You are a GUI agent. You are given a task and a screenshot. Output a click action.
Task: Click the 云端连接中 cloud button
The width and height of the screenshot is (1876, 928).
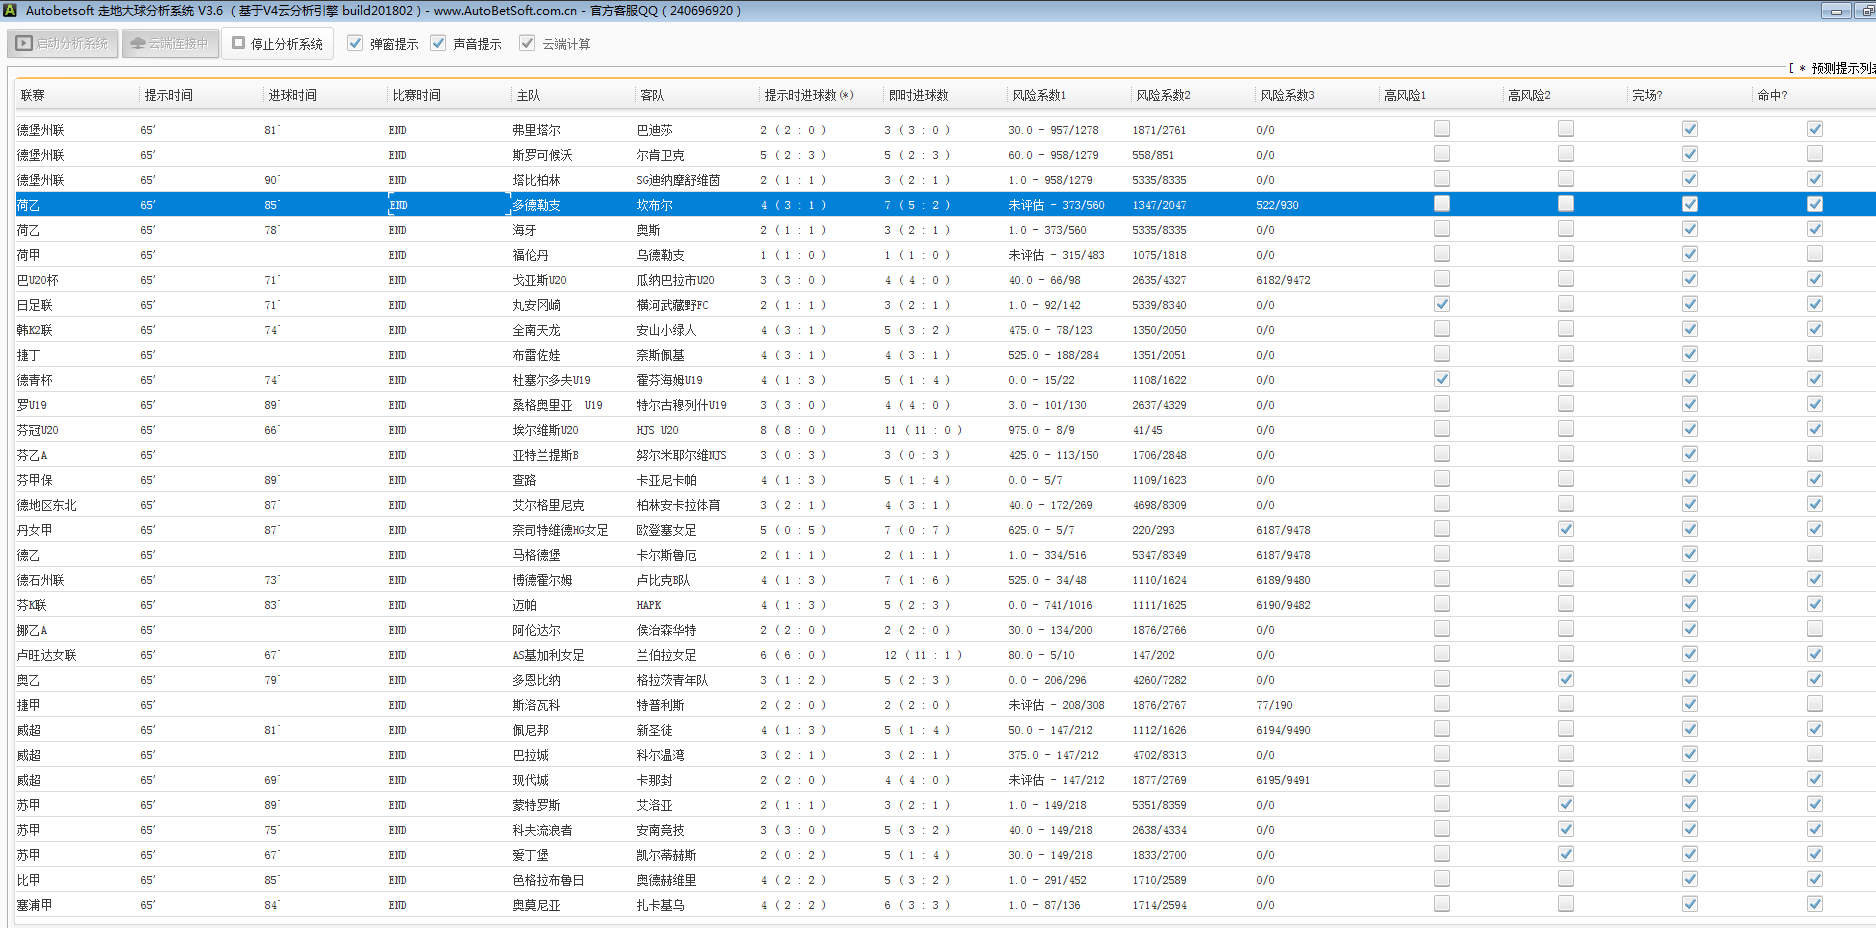click(170, 44)
